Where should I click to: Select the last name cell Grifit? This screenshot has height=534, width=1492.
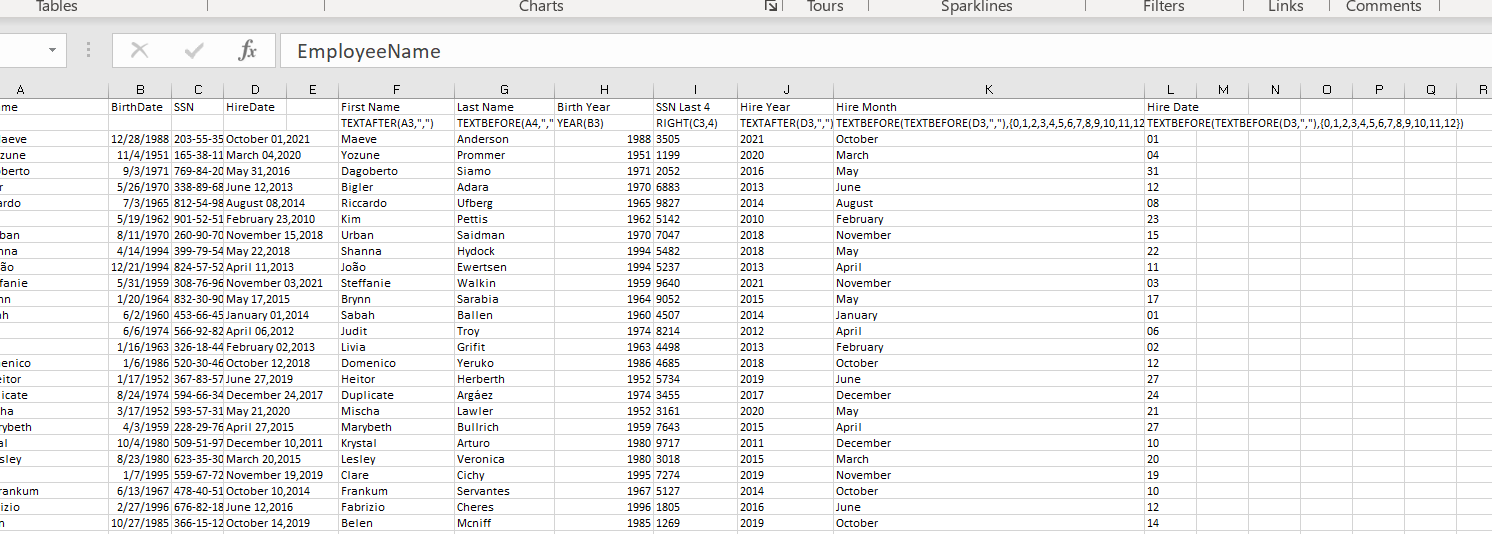[505, 347]
